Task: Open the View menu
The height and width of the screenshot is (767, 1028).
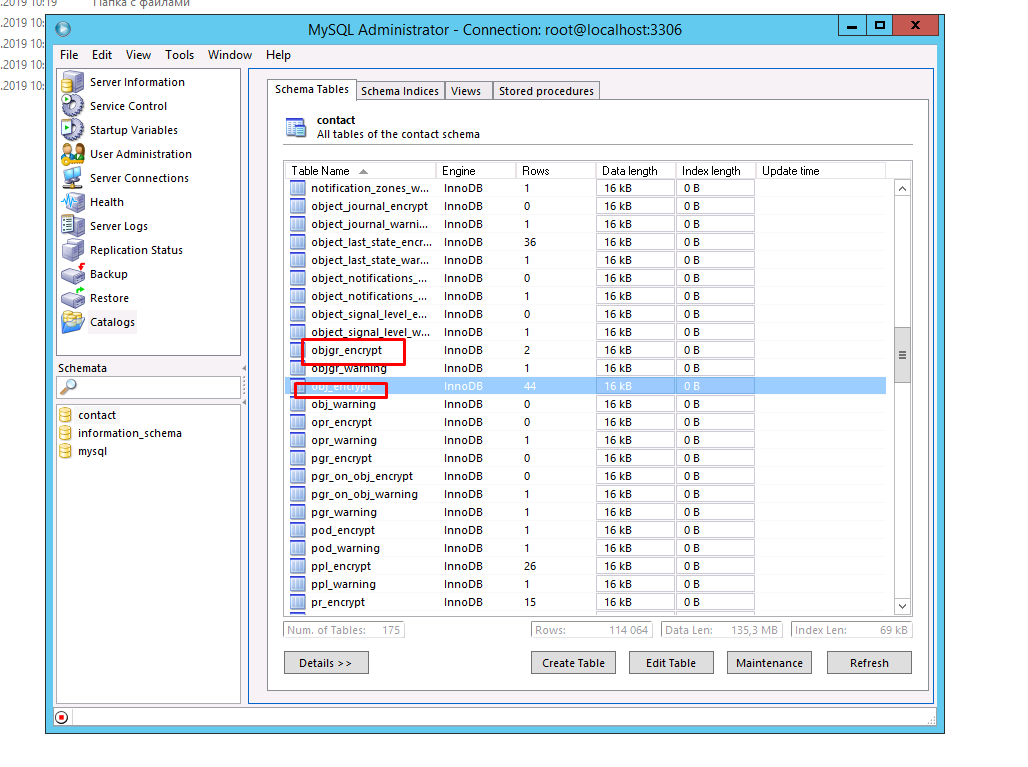Action: tap(138, 55)
